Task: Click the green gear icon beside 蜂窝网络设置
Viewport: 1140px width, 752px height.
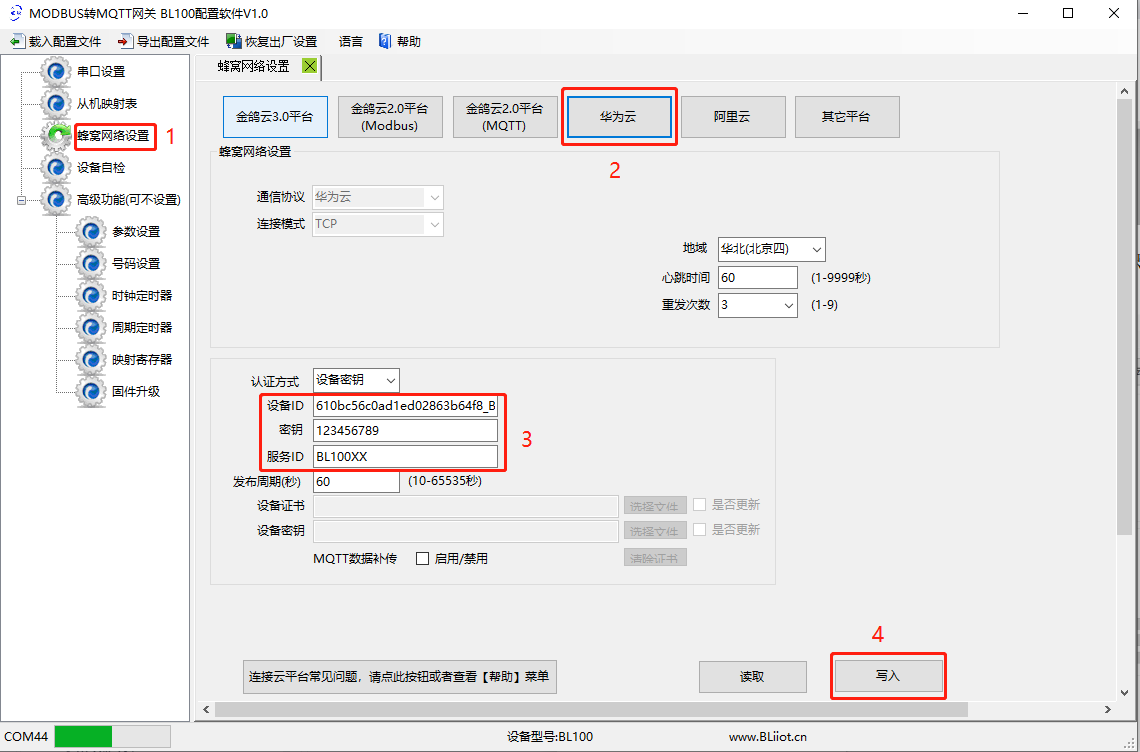Action: (x=55, y=135)
